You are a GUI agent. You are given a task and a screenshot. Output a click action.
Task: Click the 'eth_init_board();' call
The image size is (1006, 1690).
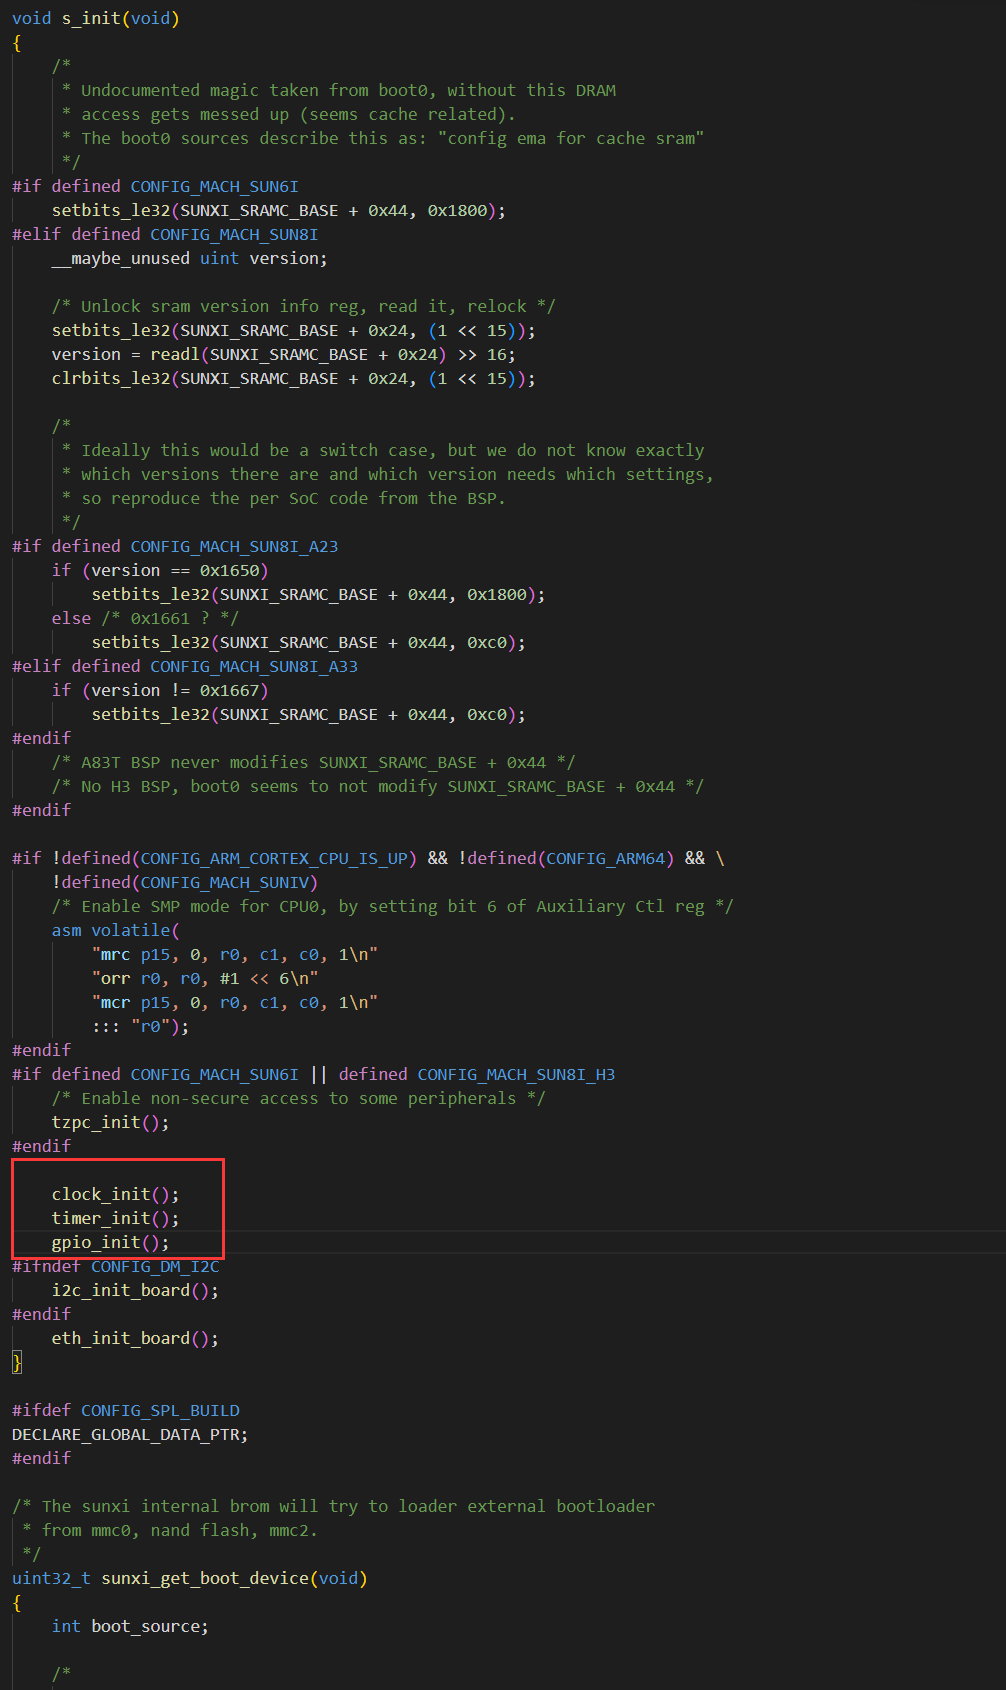coord(135,1338)
